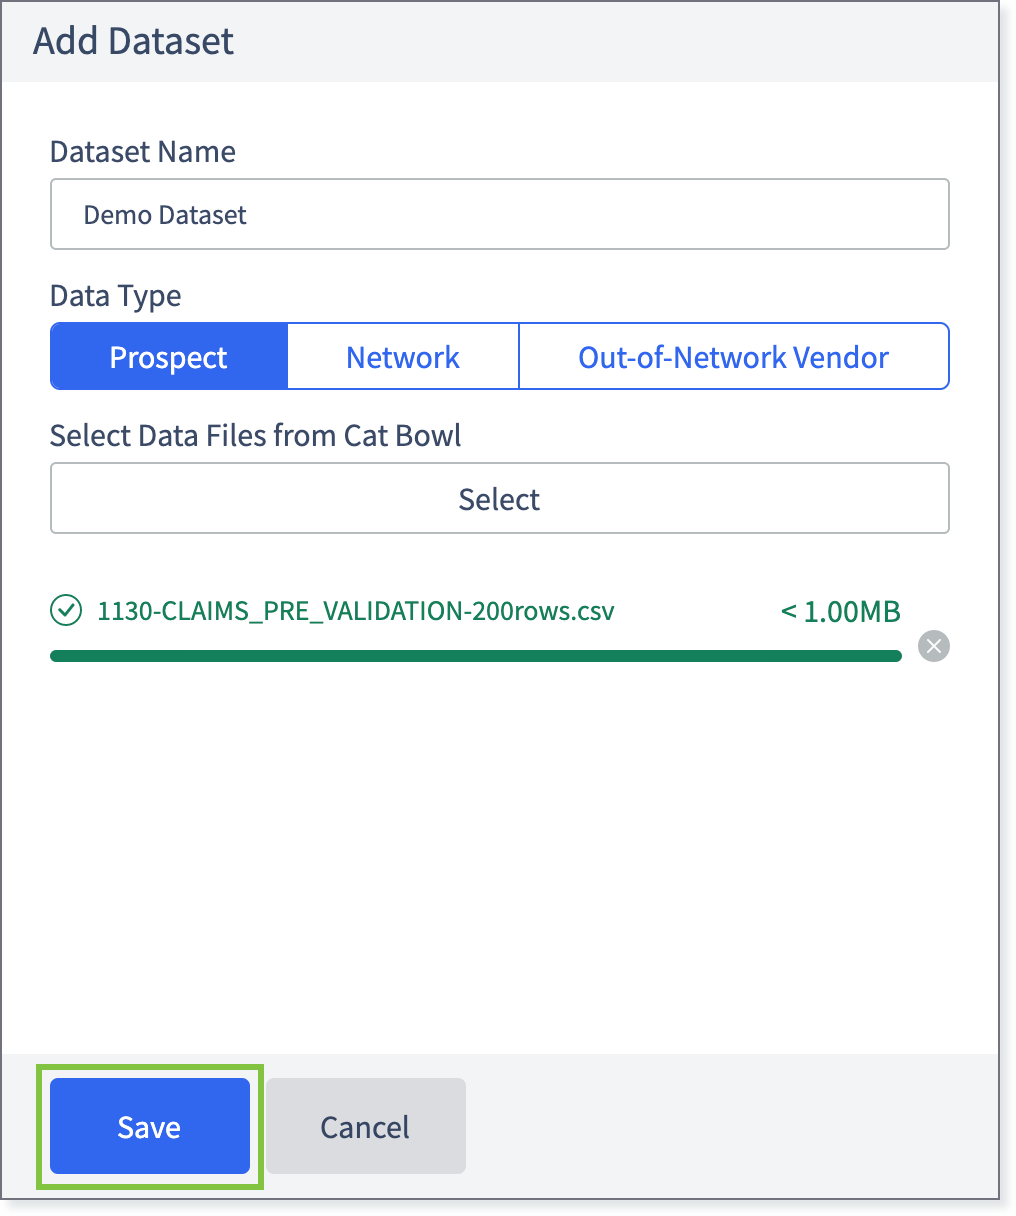Click the 1130-CLAIMS_PRE_VALIDATION-200rows.csv file name
Screen dimensions: 1016x1216
[x=356, y=611]
